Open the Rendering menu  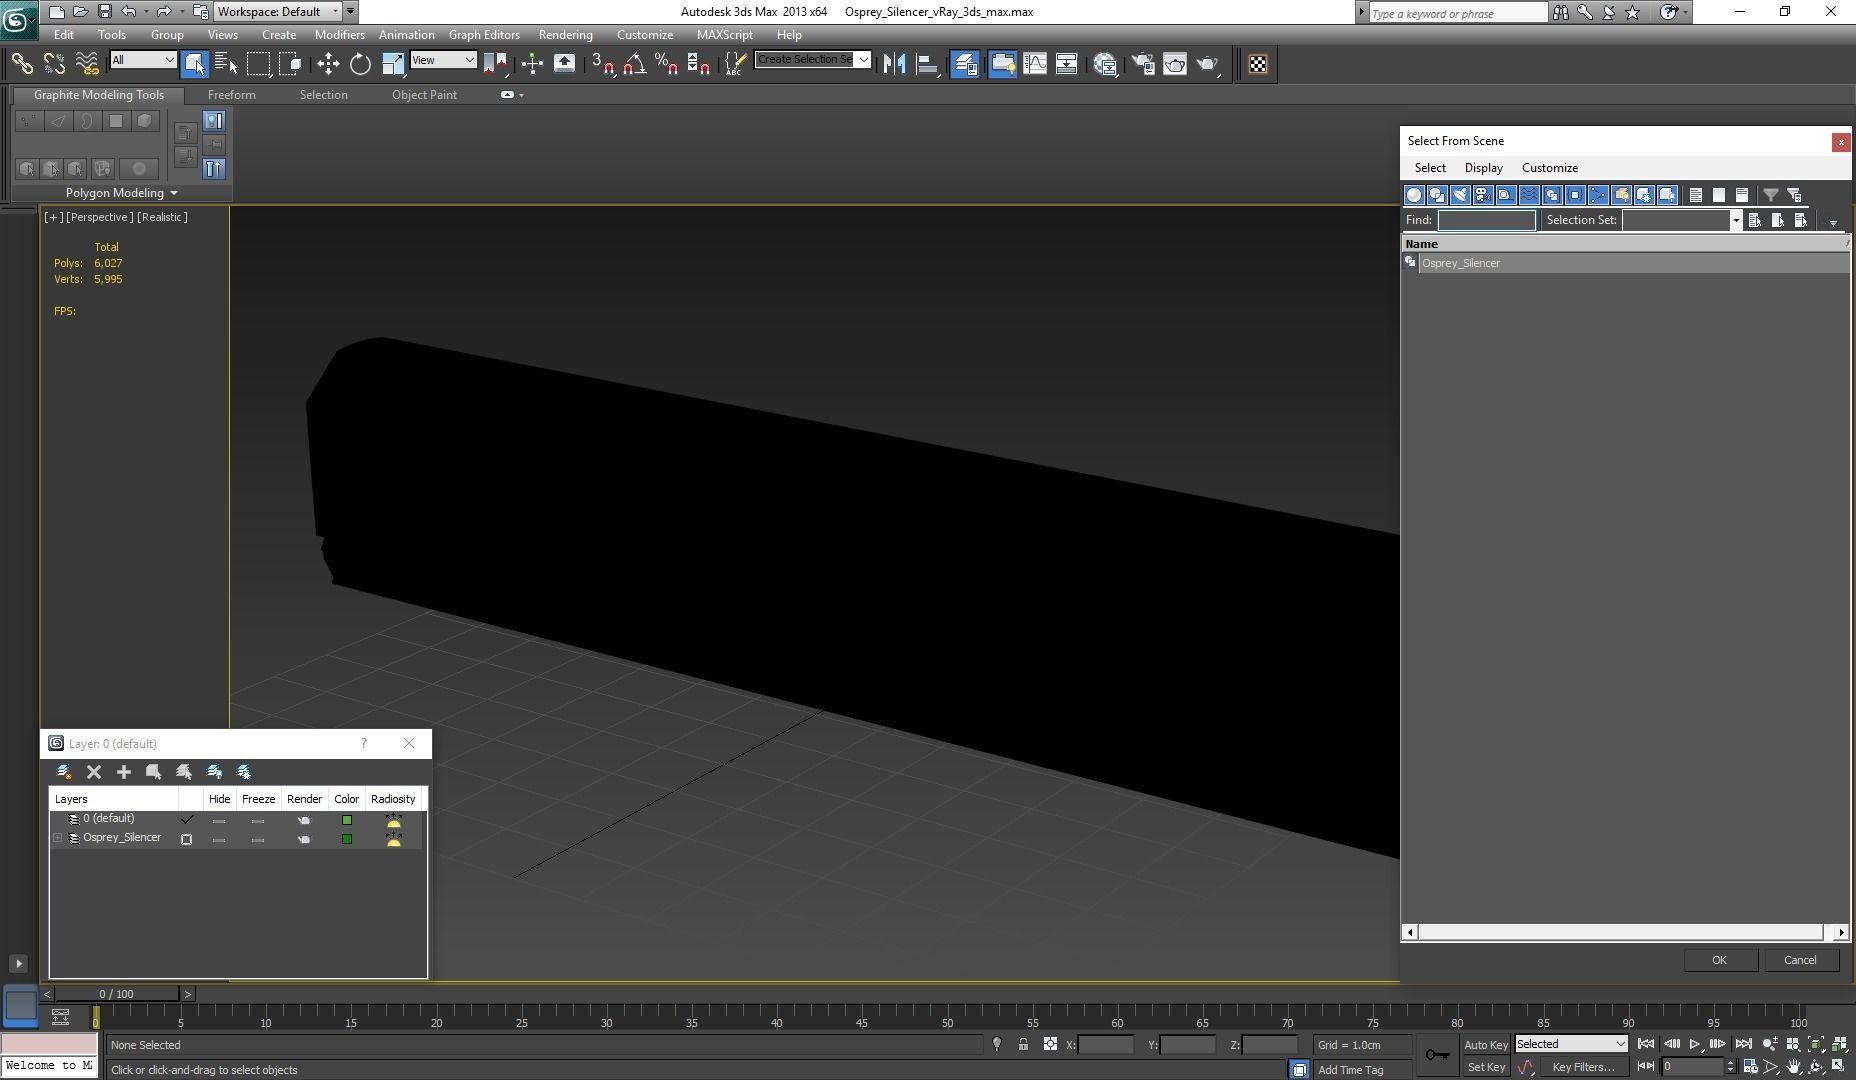point(565,35)
